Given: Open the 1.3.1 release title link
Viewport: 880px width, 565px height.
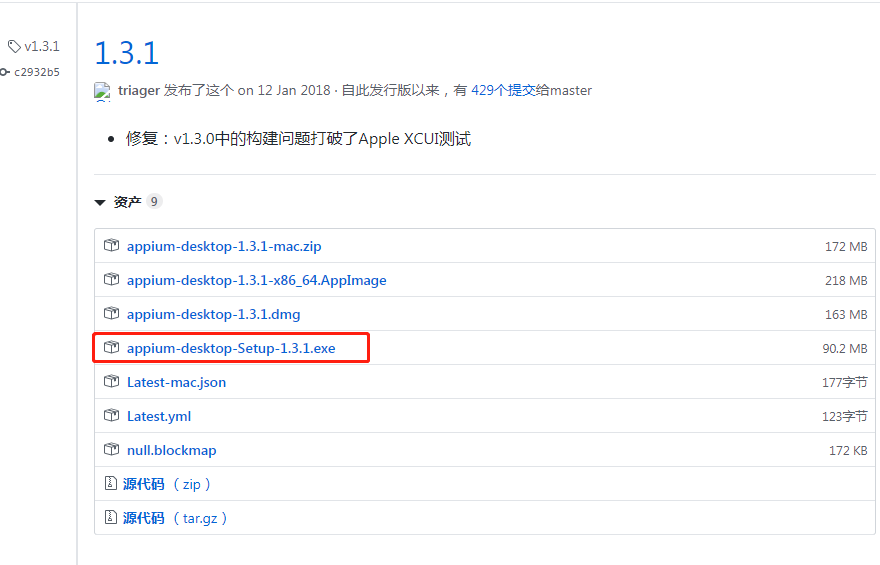Looking at the screenshot, I should point(127,53).
